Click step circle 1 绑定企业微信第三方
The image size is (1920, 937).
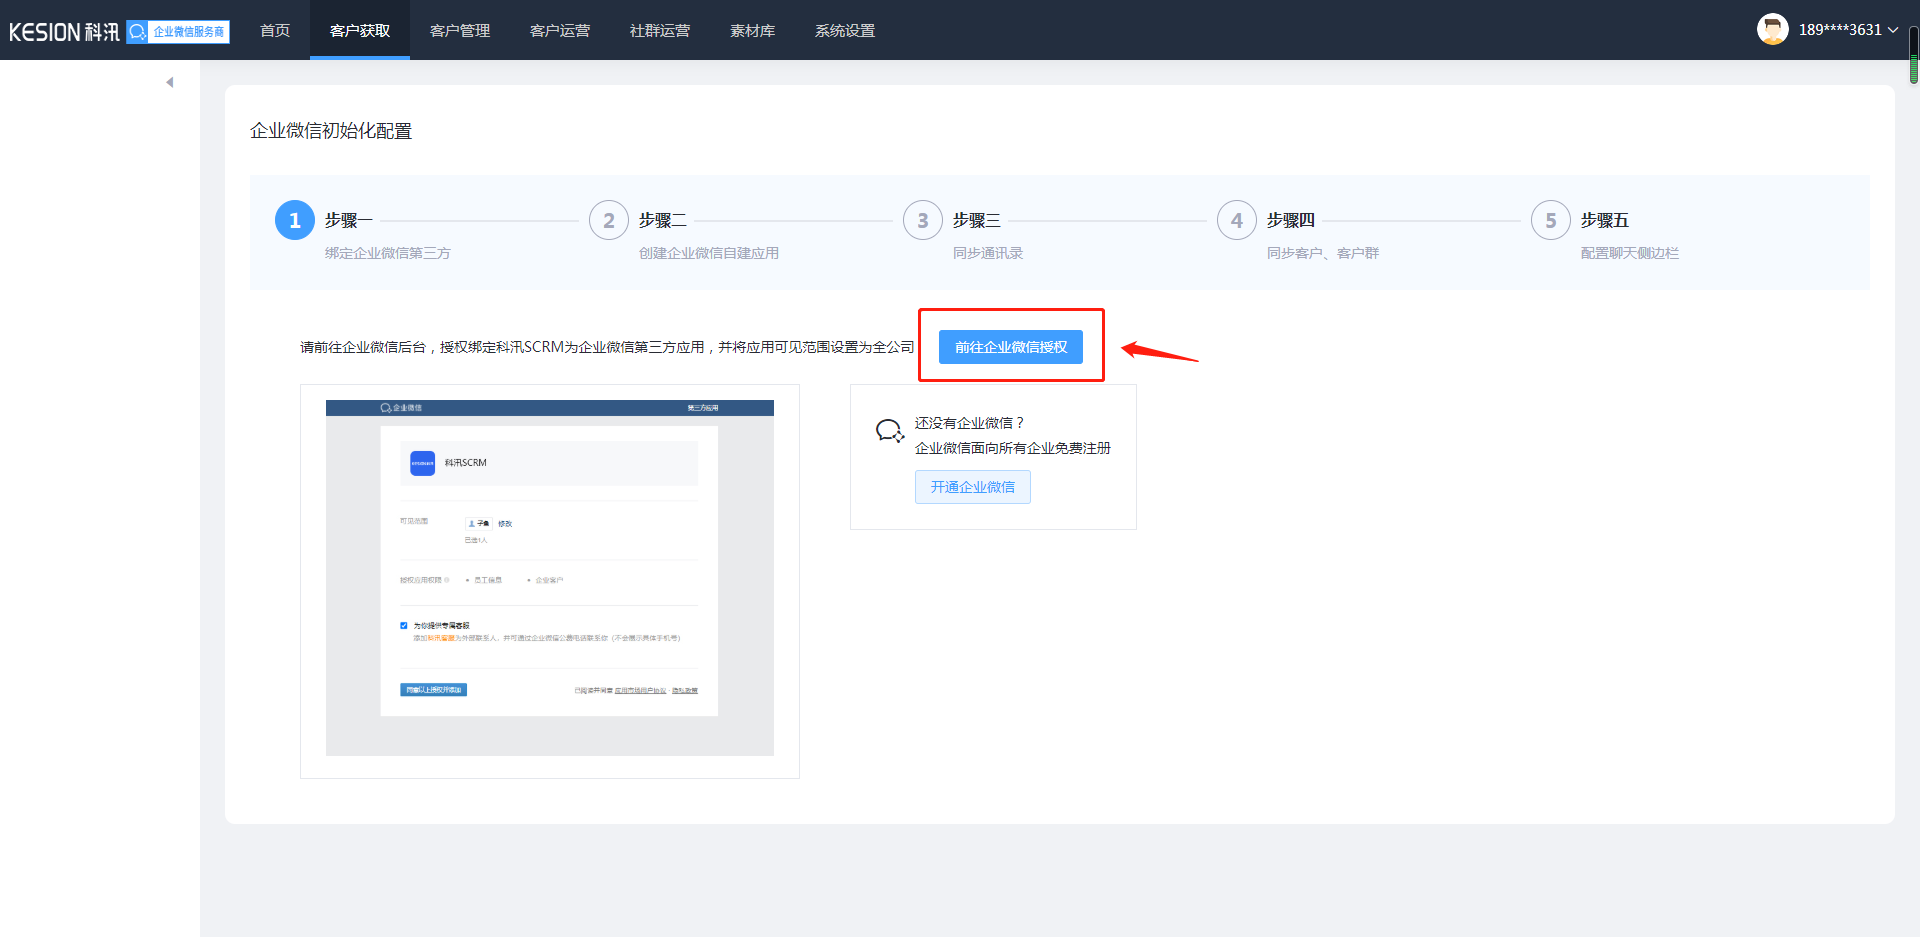(x=294, y=220)
